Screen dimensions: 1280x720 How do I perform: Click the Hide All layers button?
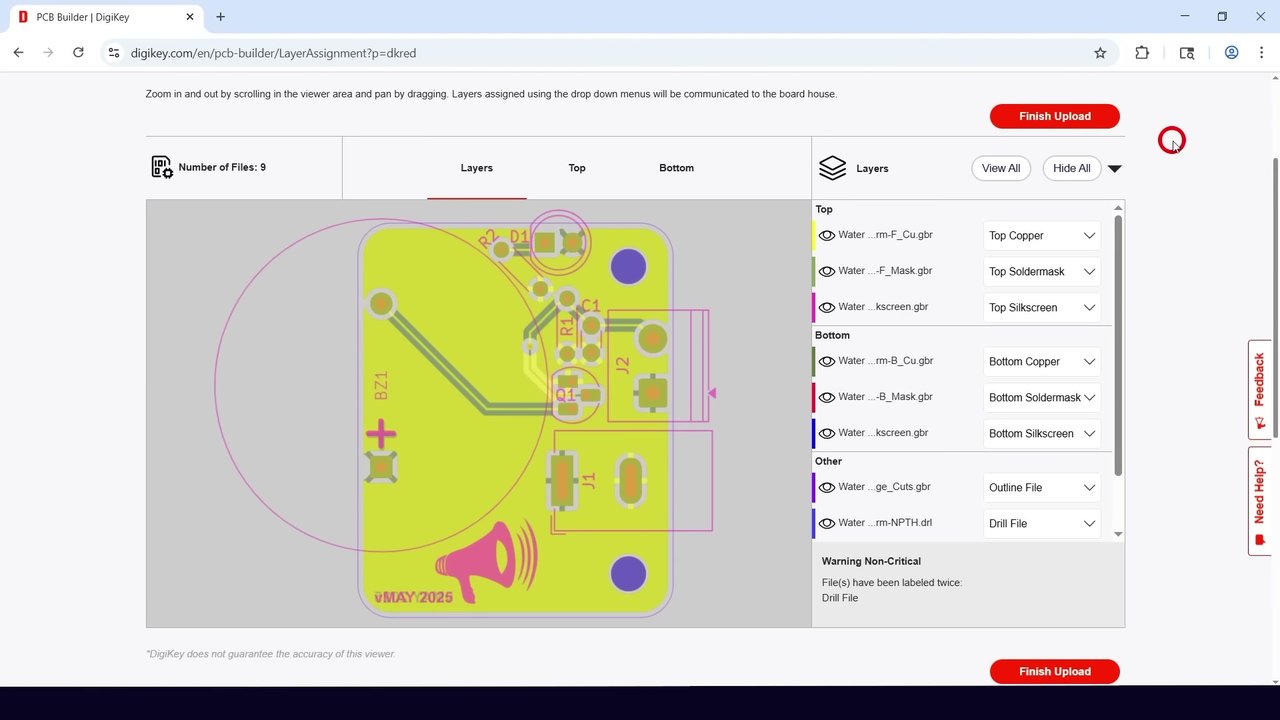tap(1072, 168)
